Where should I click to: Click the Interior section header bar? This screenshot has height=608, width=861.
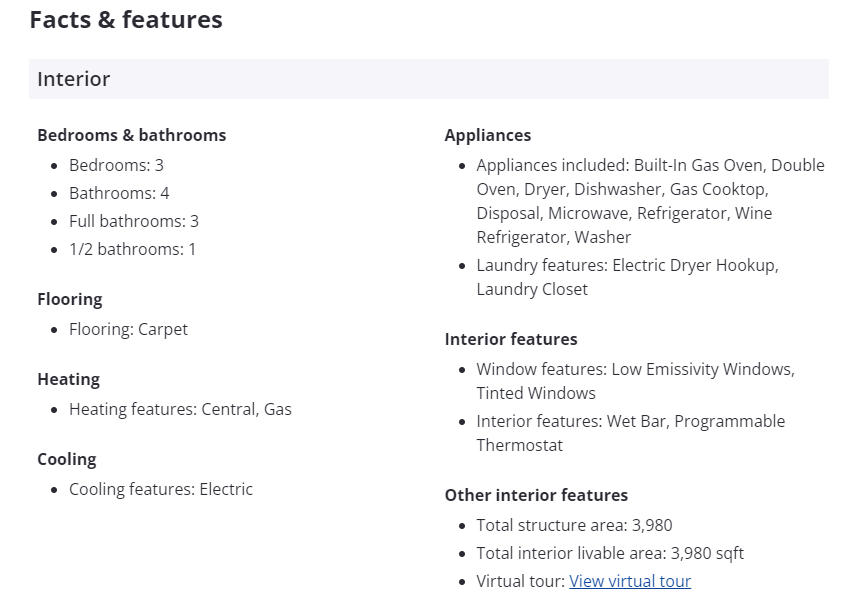(428, 79)
